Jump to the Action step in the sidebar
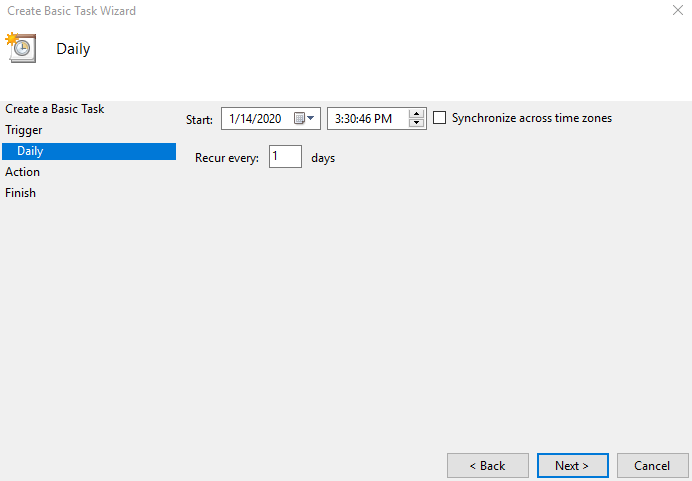Viewport: 692px width, 481px height. pos(23,172)
